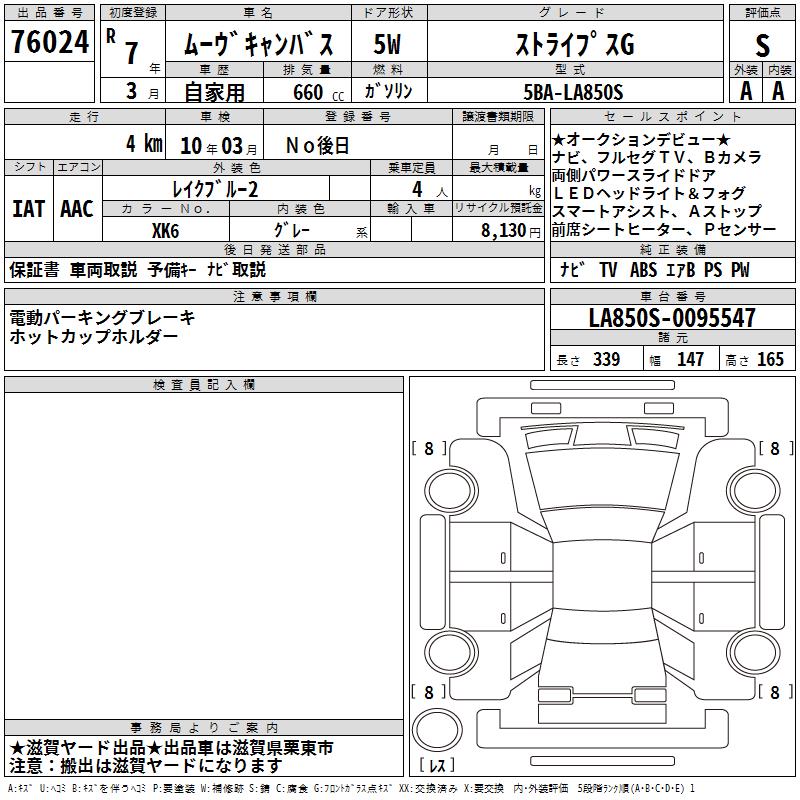Image resolution: width=800 pixels, height=800 pixels.
Task: Select car name ムーヴキャンバス
Action: coord(258,44)
